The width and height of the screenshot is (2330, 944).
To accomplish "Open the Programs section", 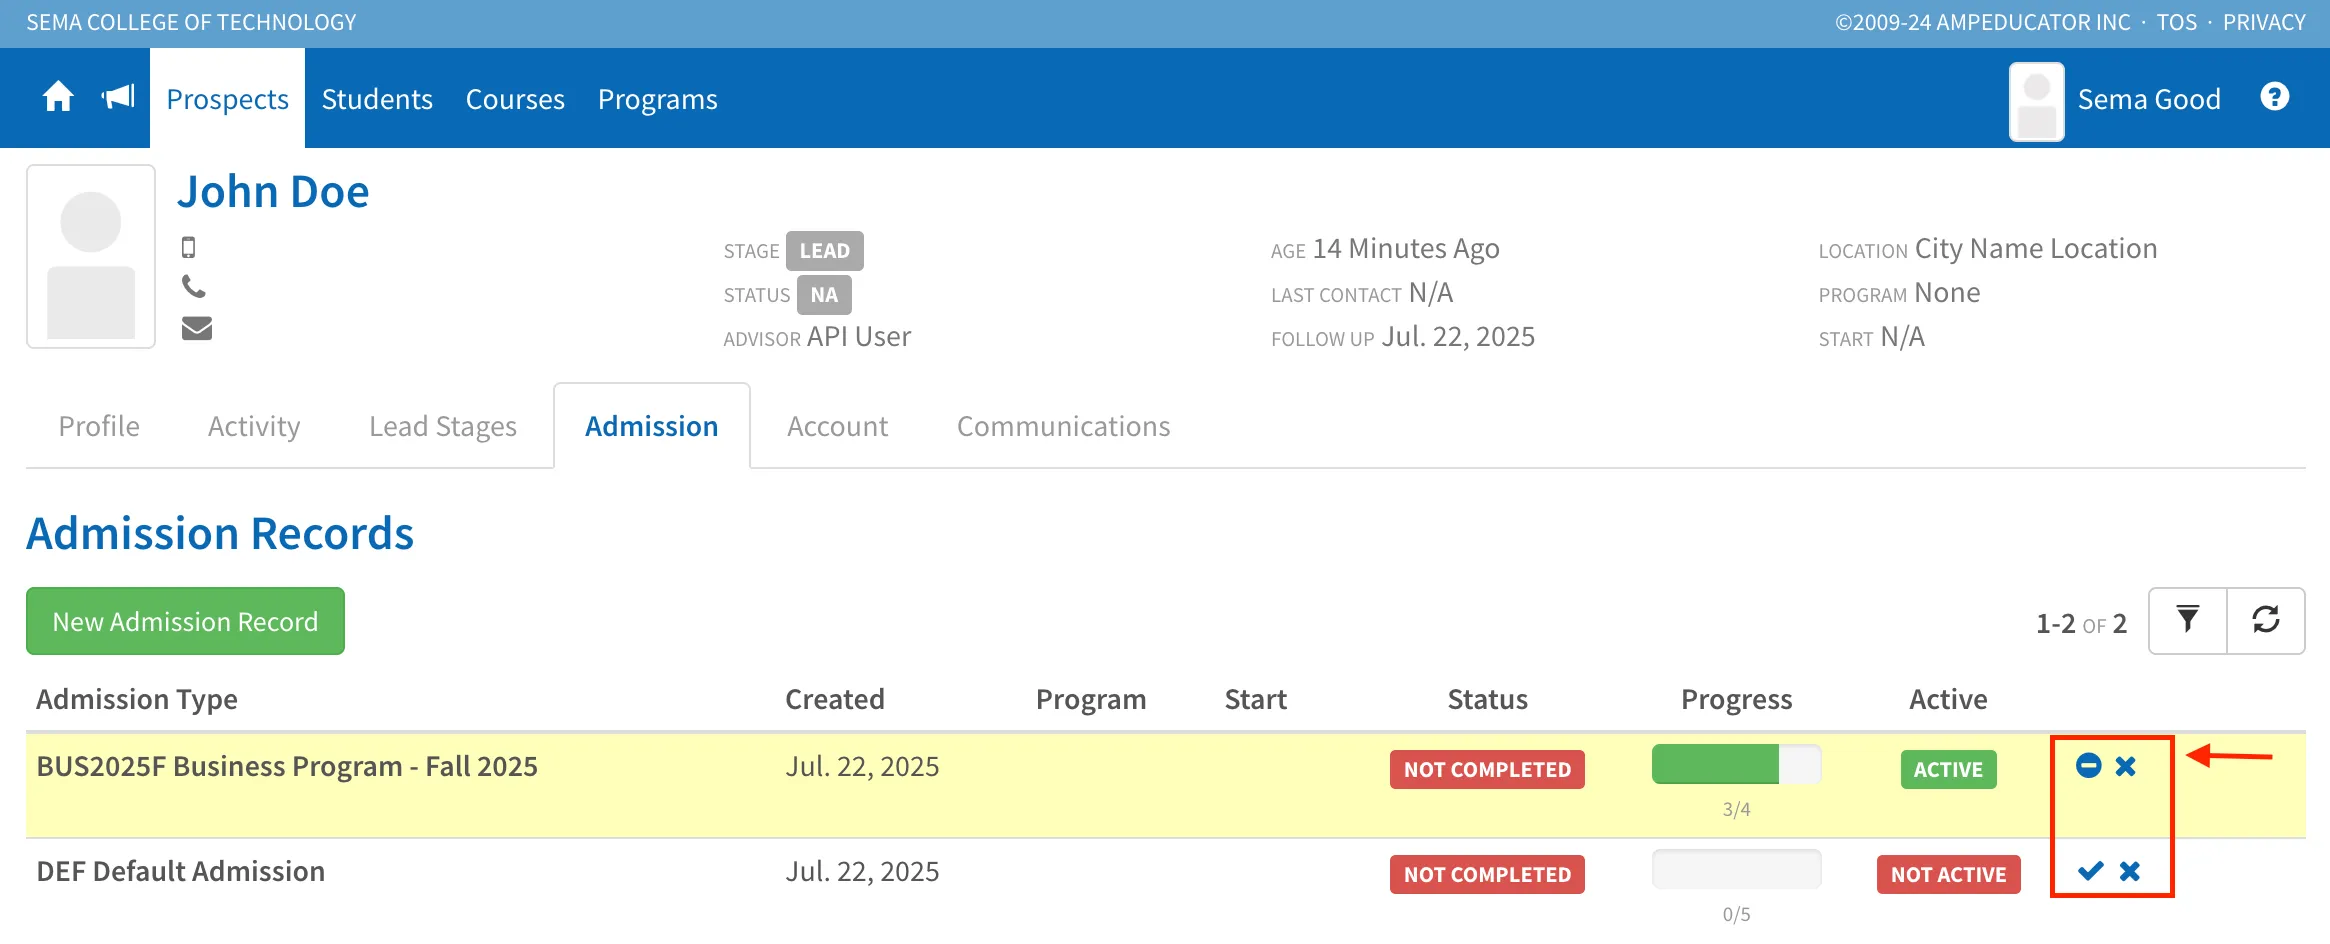I will [658, 99].
